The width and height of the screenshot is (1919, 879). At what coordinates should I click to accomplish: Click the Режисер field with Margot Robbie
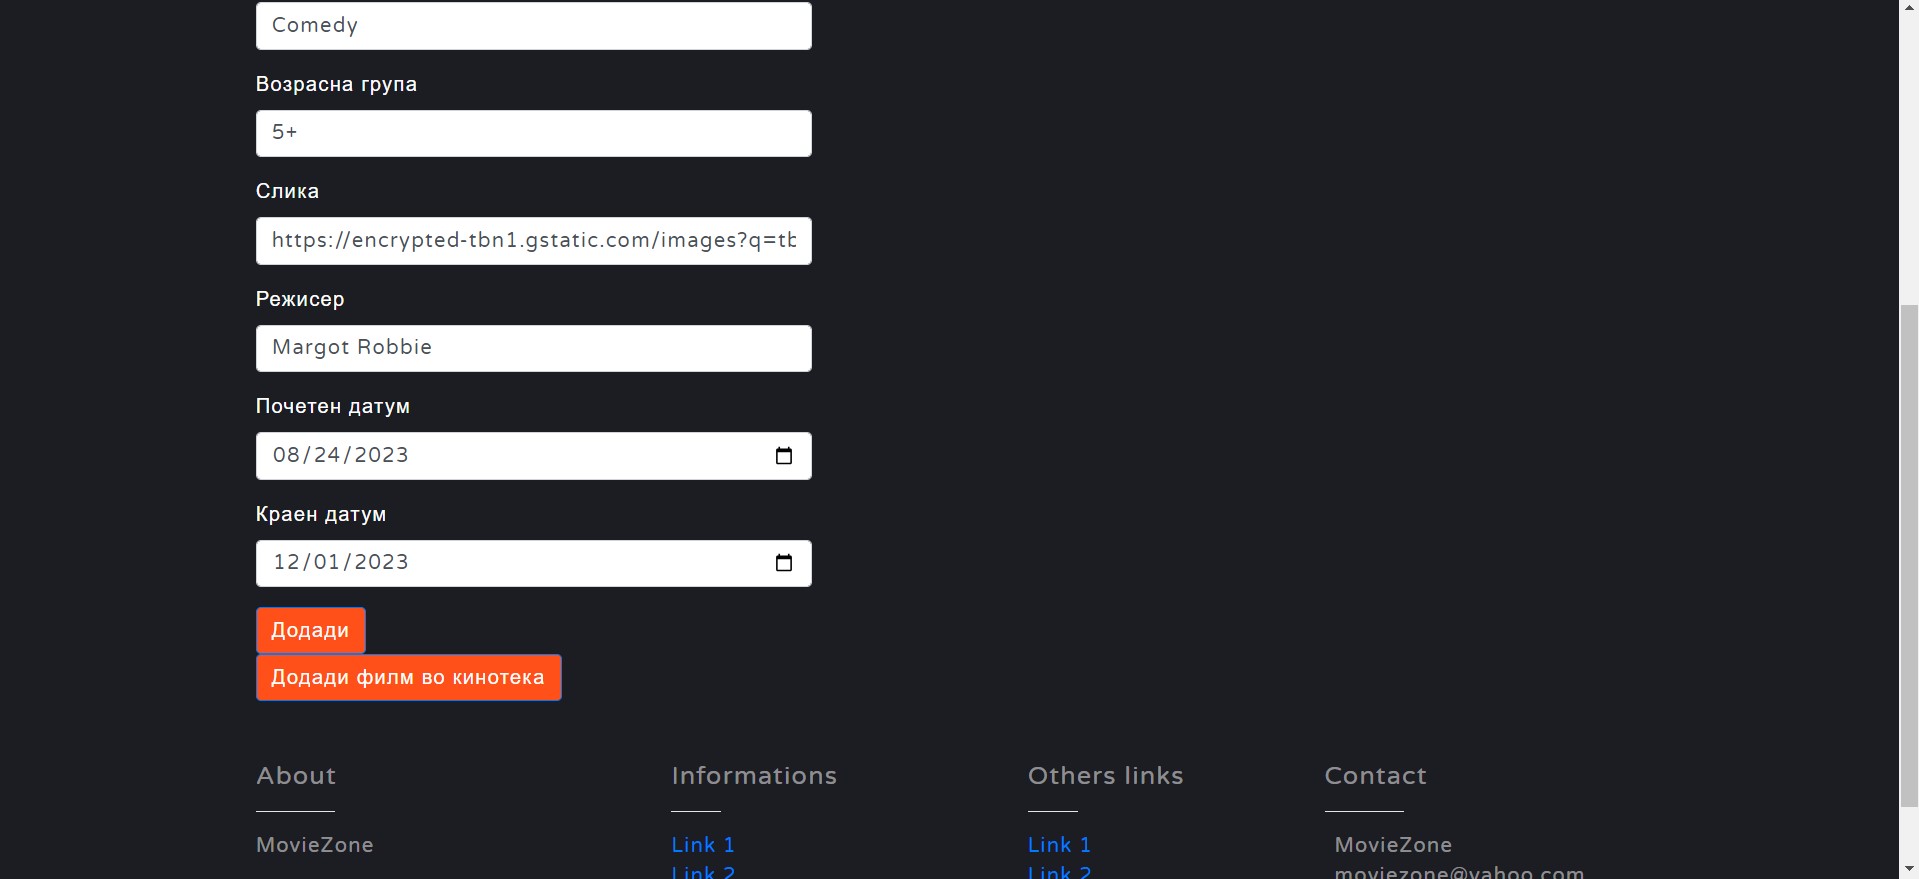533,348
